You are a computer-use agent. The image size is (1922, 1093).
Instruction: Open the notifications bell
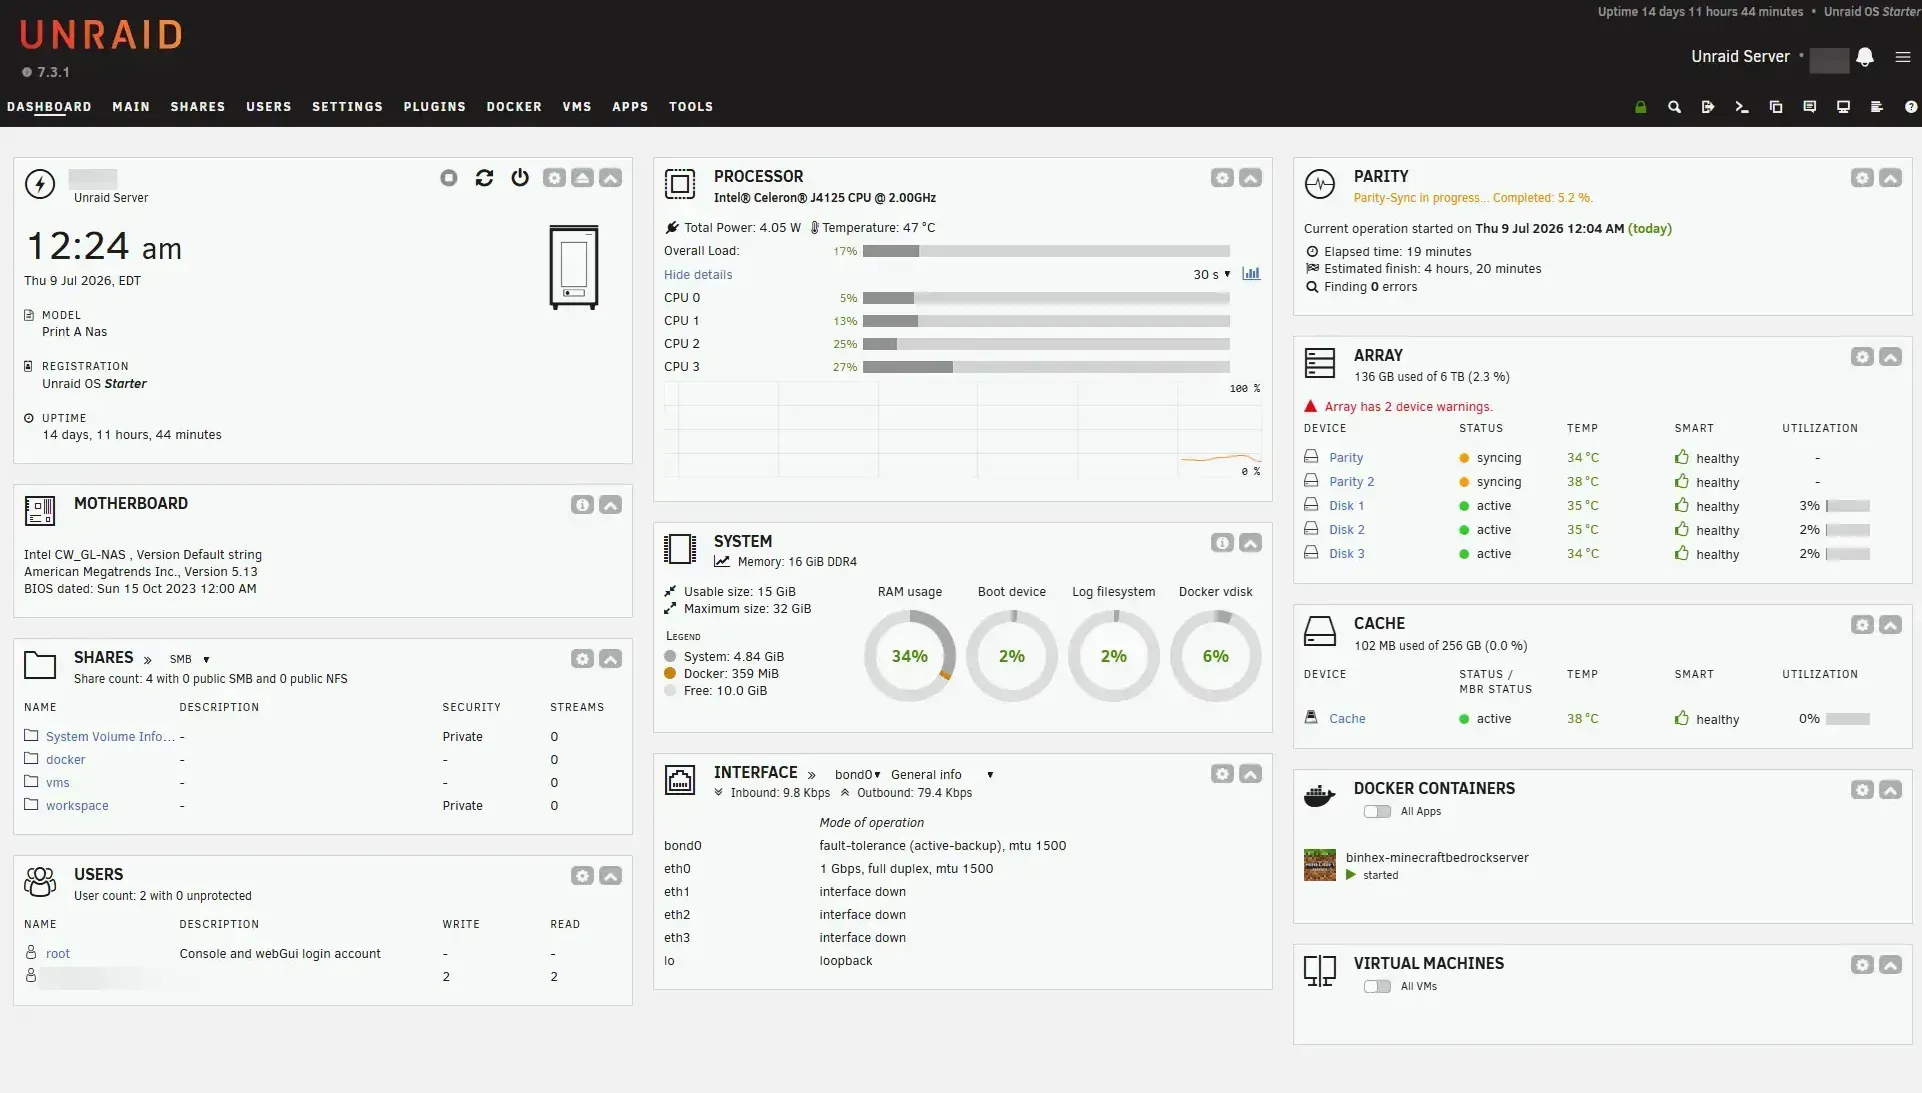[x=1865, y=57]
